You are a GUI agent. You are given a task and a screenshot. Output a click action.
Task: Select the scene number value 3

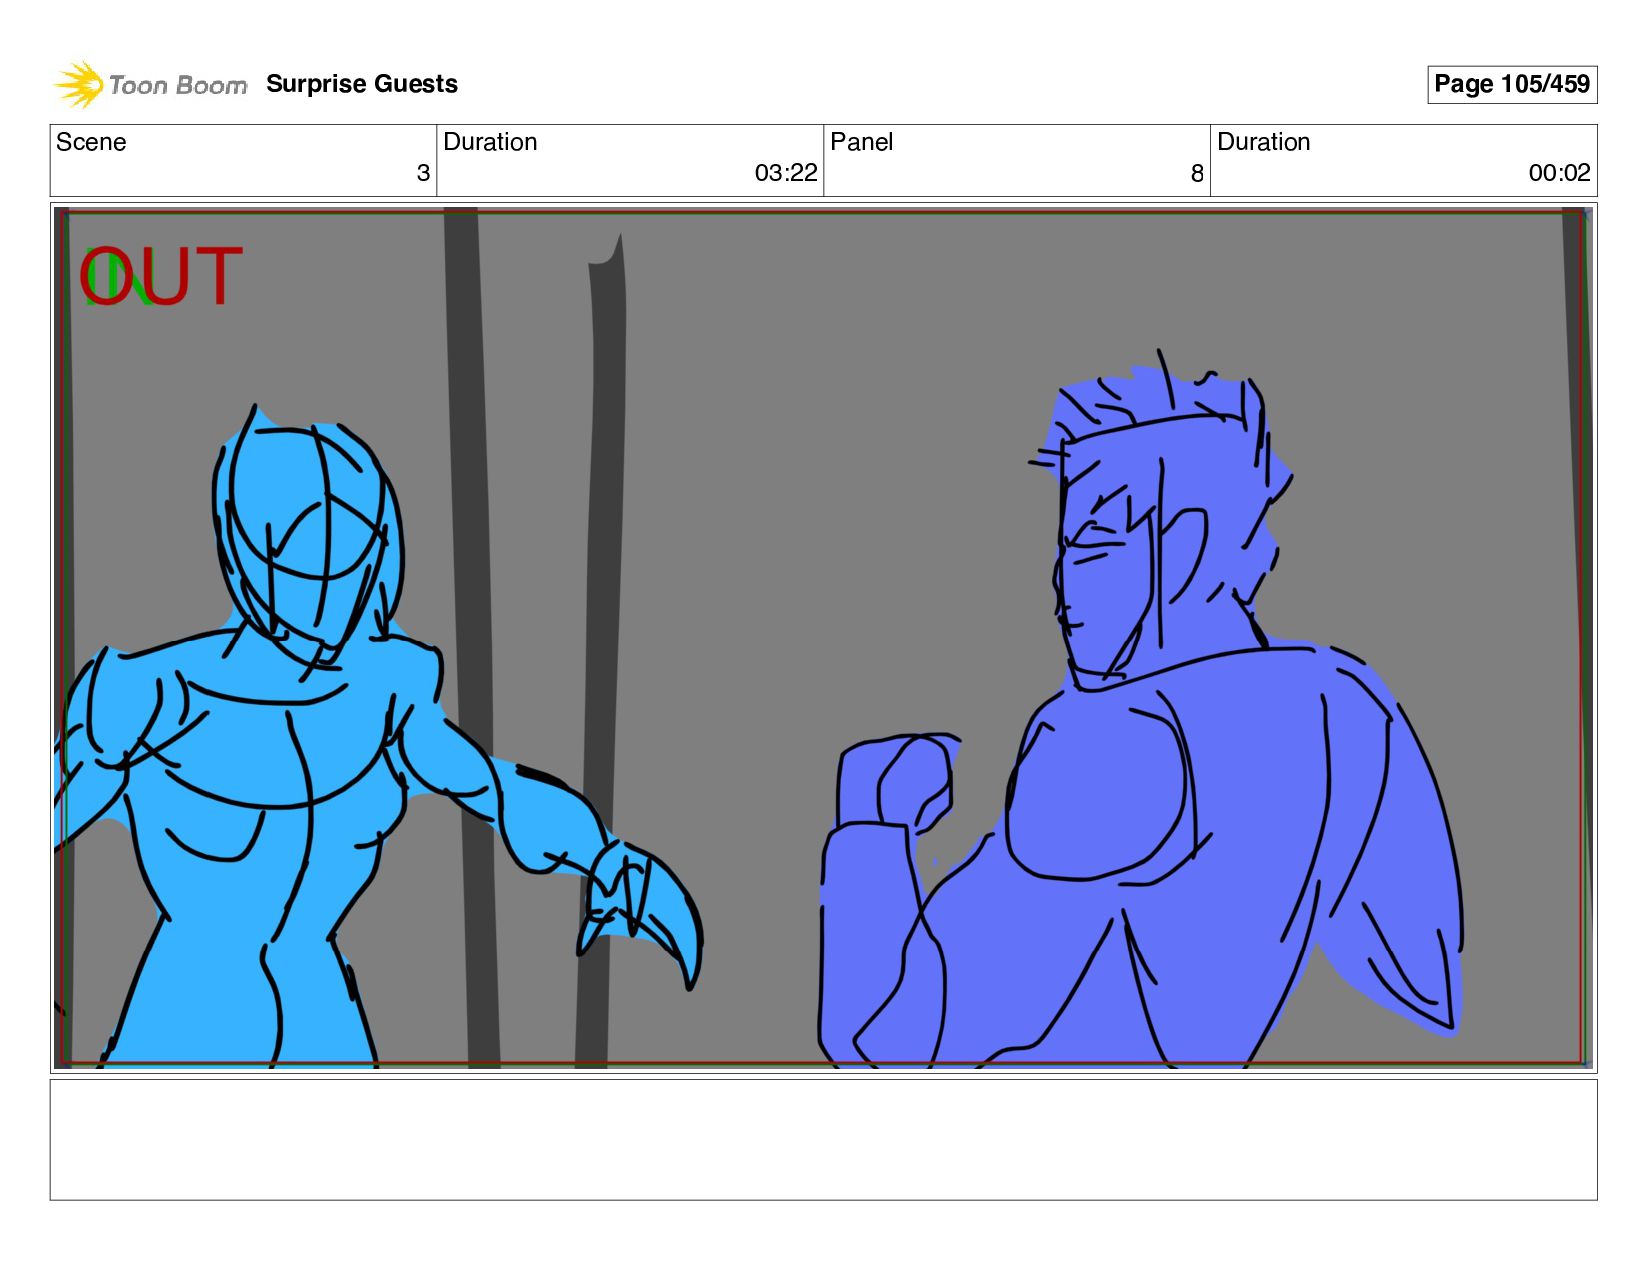tap(423, 173)
